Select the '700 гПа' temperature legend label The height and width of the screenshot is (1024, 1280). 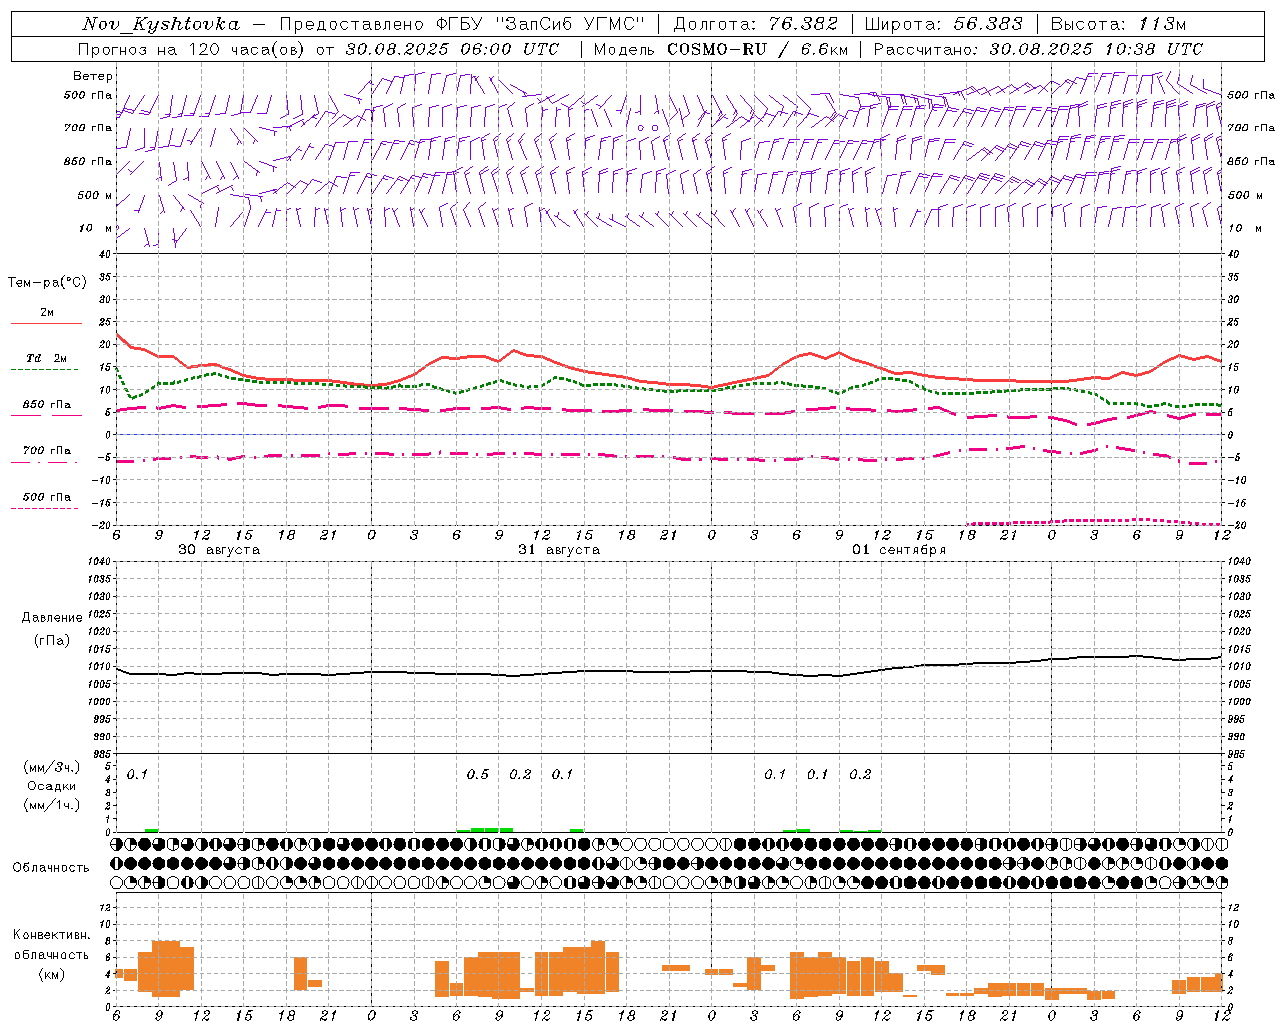point(47,450)
